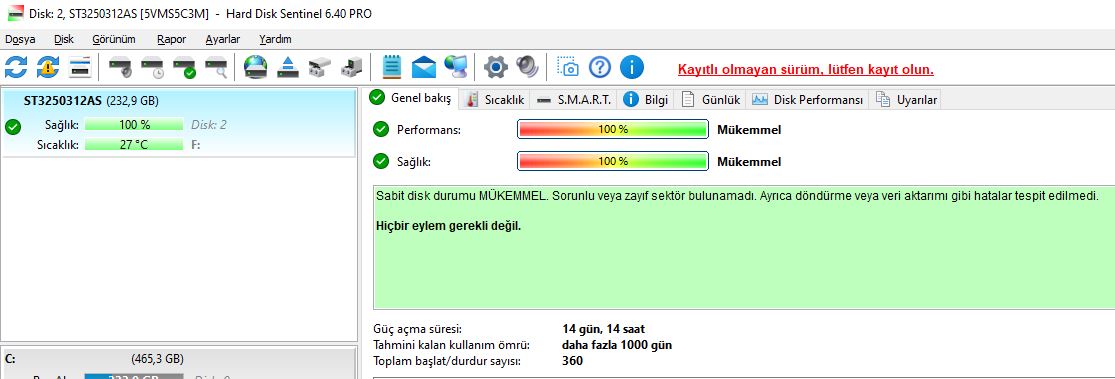Click the 'Hiçbir eylem gerekli değil.' text

[448, 226]
